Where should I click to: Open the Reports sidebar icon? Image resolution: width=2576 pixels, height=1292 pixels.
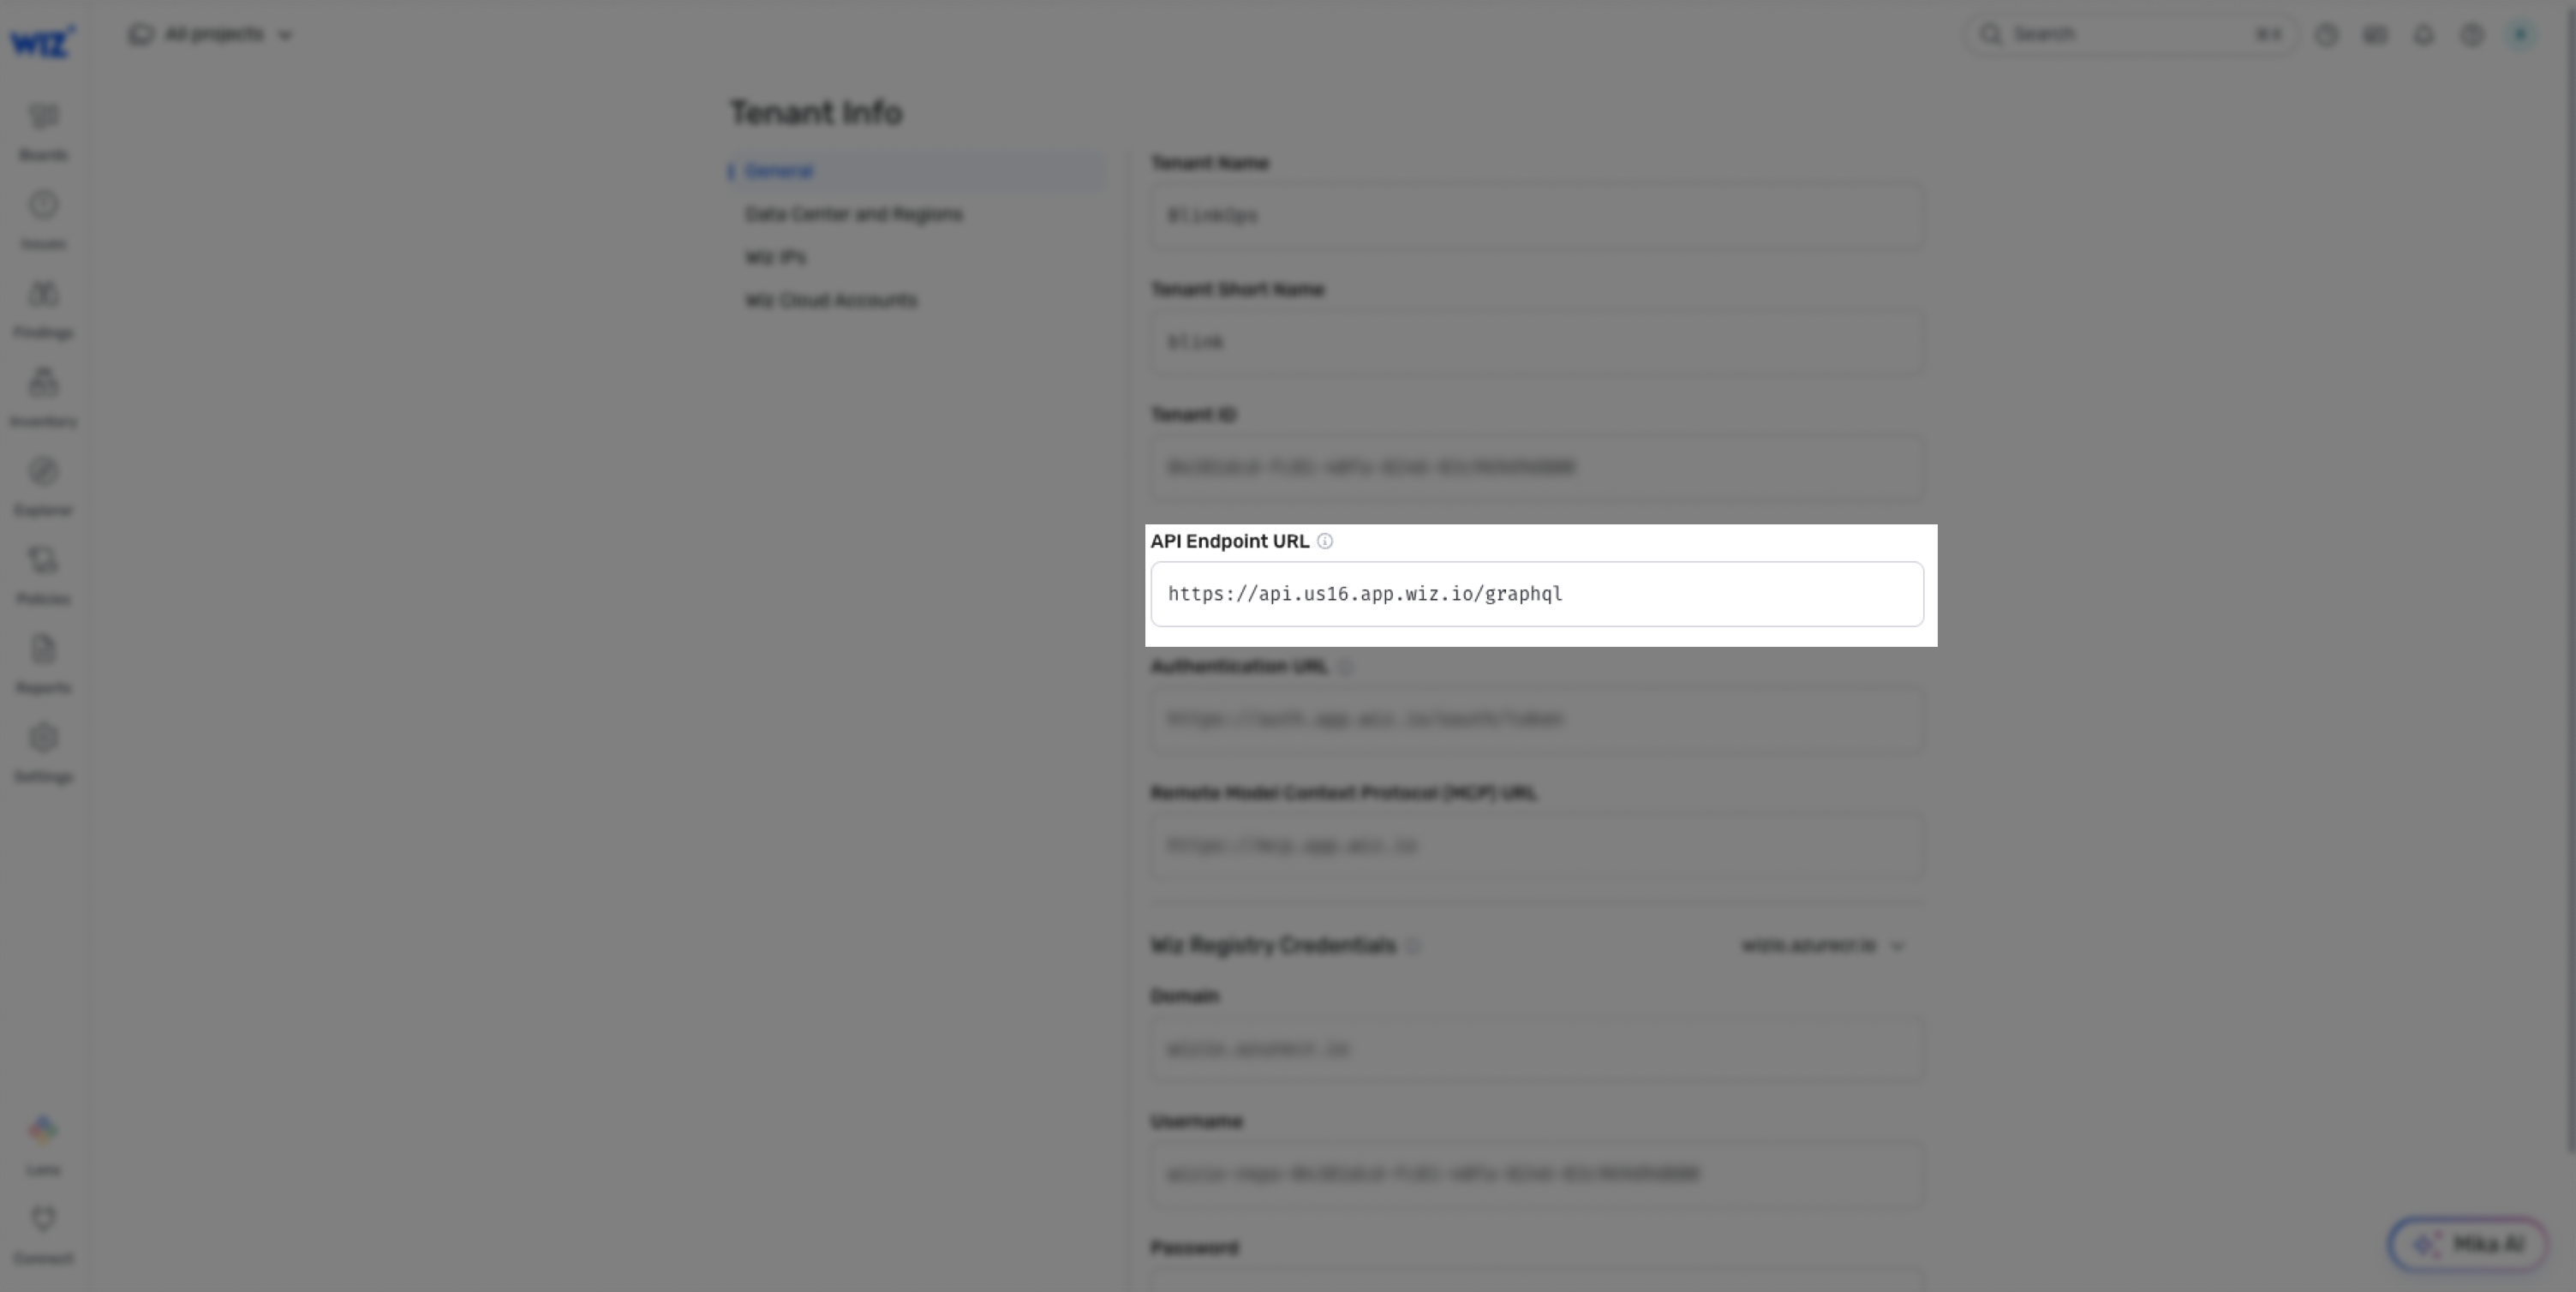pyautogui.click(x=43, y=666)
